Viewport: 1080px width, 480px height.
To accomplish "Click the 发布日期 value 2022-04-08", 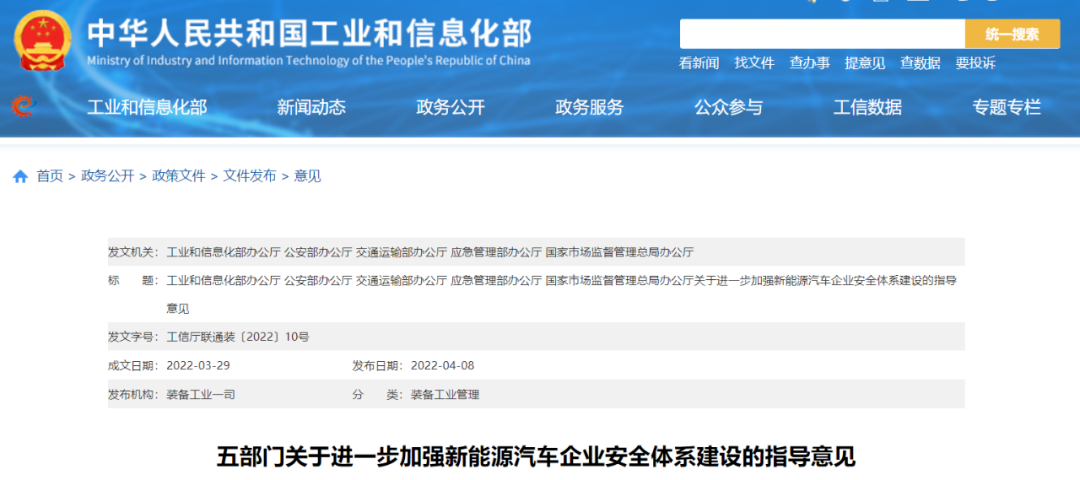I will click(x=442, y=366).
